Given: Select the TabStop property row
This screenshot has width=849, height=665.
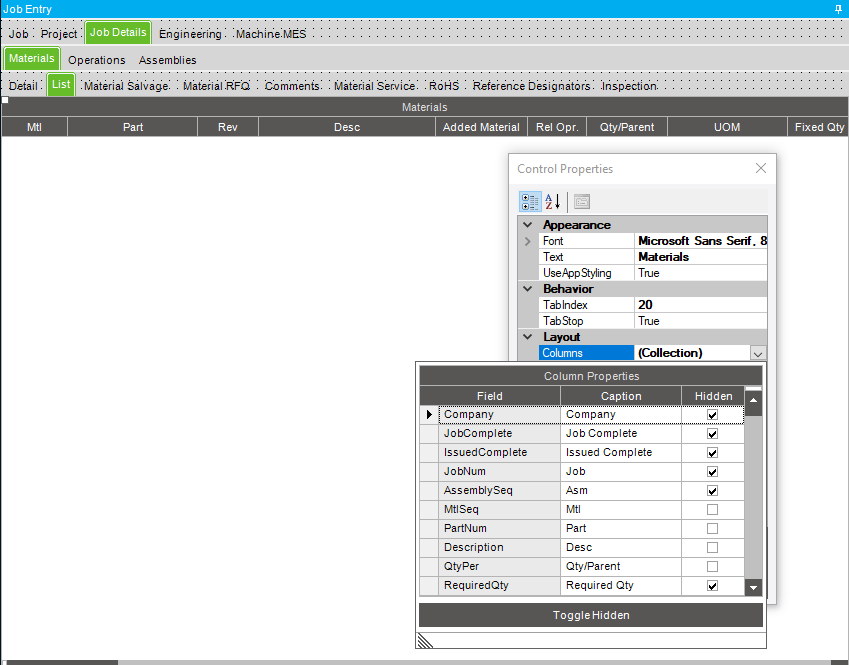Looking at the screenshot, I should [x=653, y=321].
